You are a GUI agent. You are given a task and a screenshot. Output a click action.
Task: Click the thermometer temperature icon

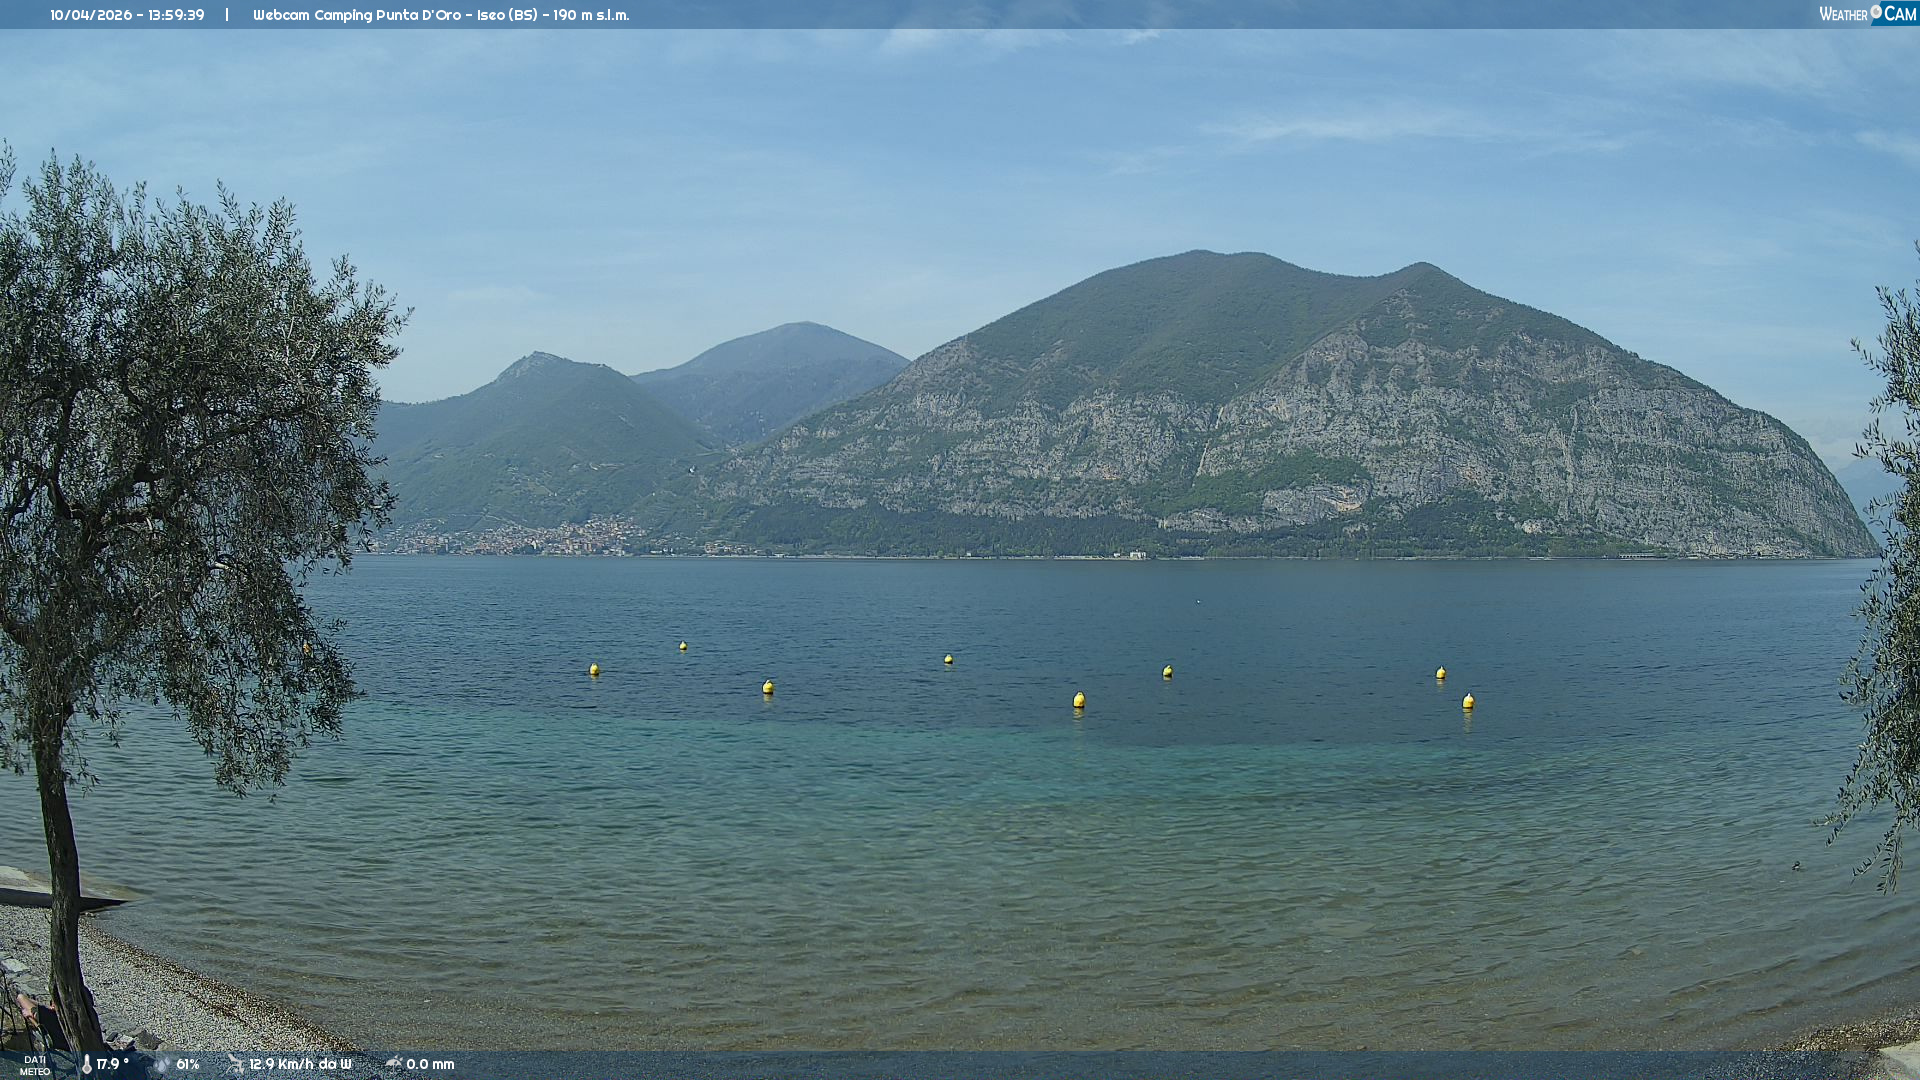tap(87, 1064)
